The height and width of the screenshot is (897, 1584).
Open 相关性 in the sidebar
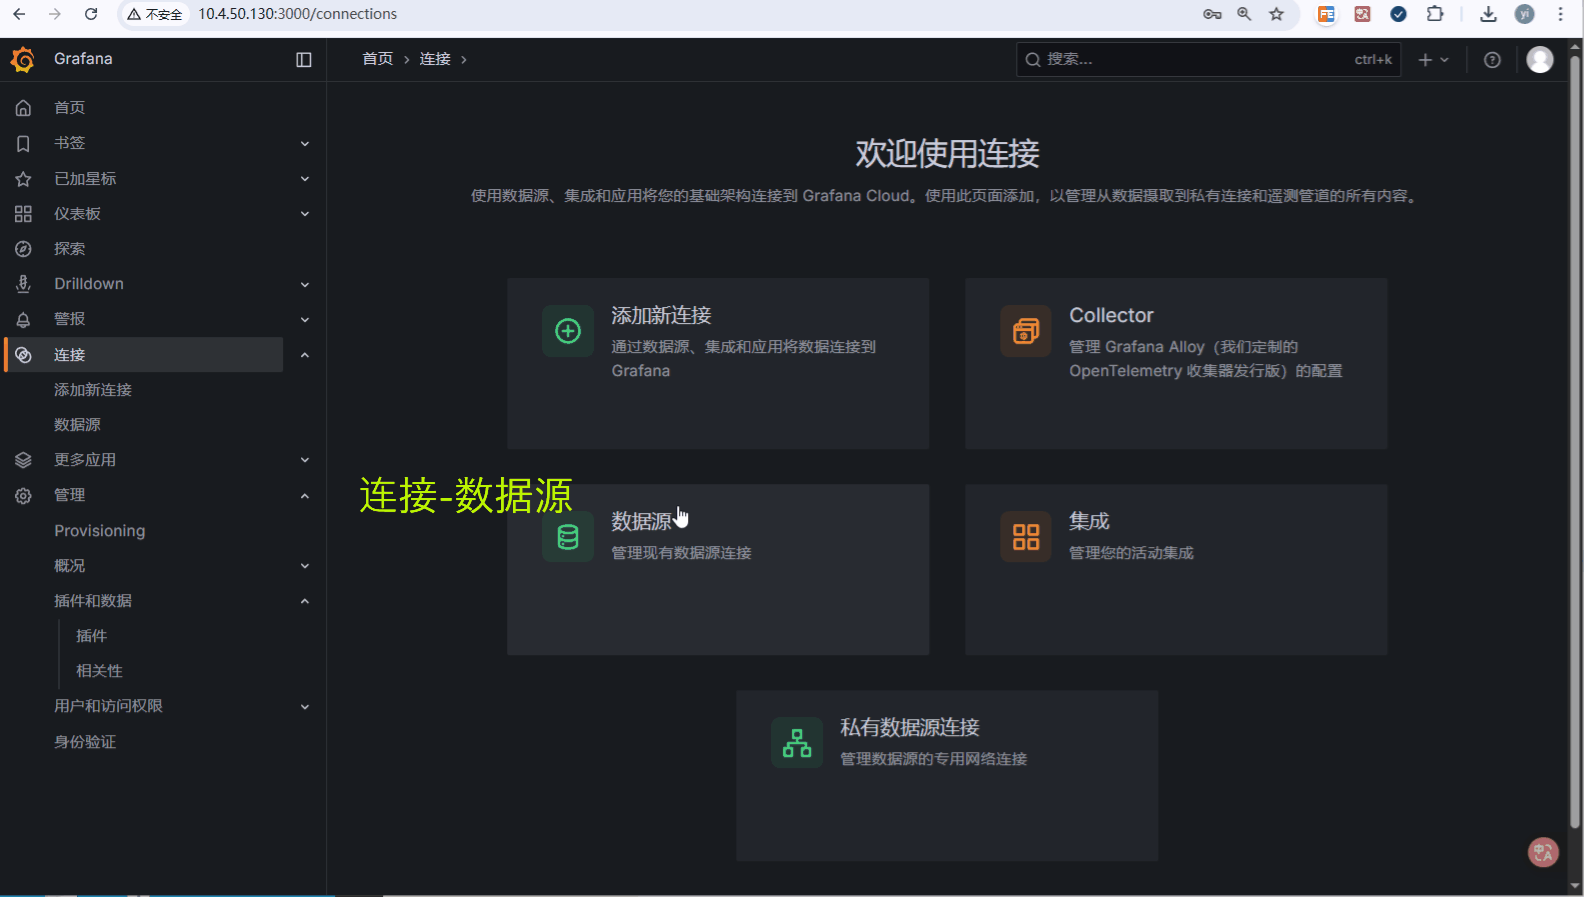pyautogui.click(x=99, y=671)
